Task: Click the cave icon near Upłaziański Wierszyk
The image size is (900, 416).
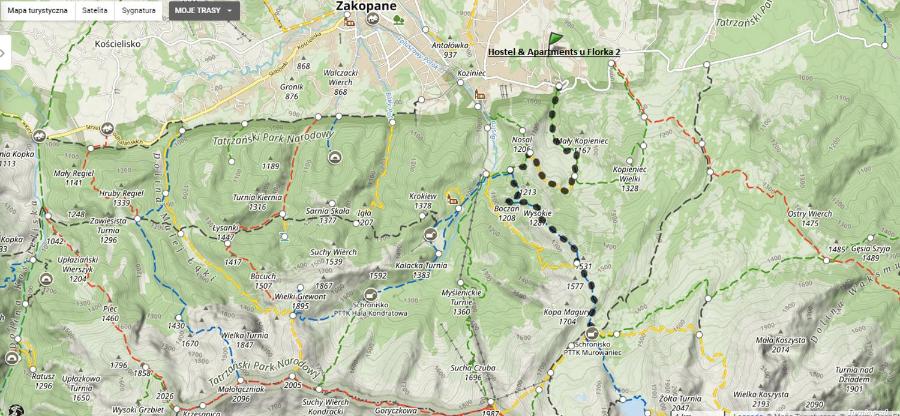Action: [46, 279]
